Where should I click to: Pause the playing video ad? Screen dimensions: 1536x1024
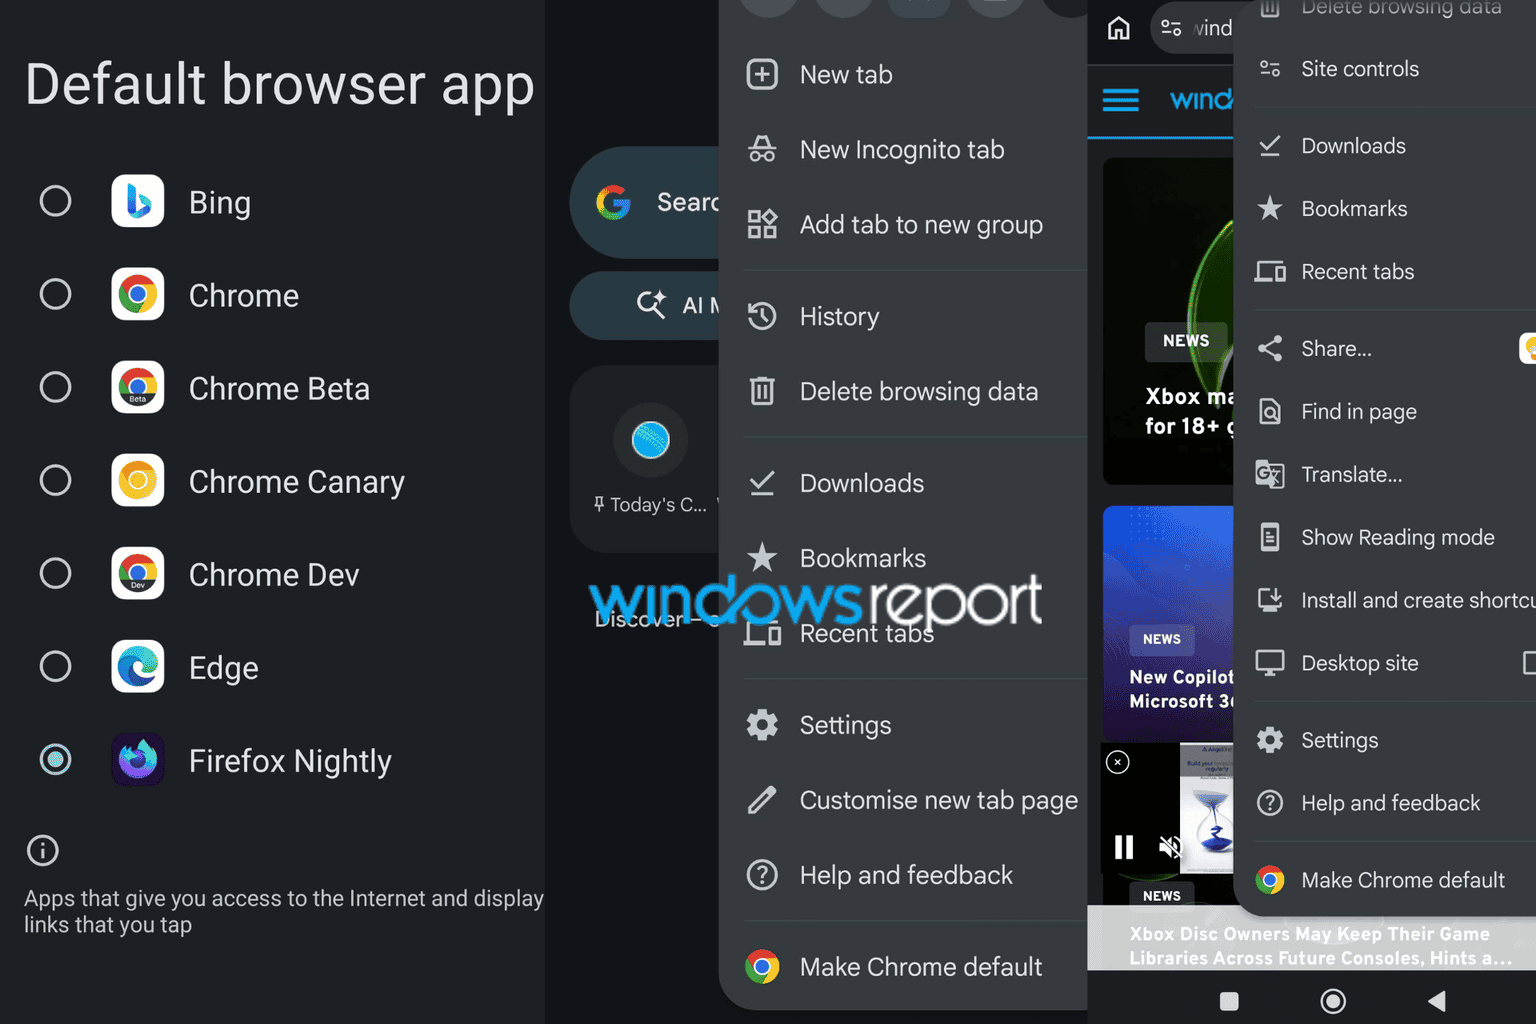coord(1124,848)
